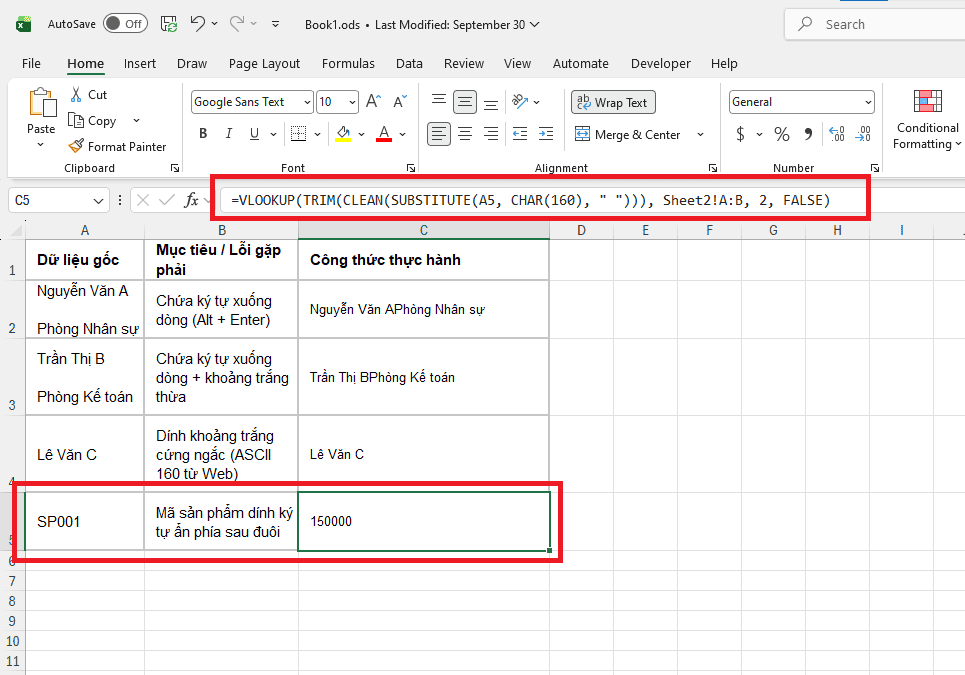Align text to the right
This screenshot has width=965, height=675.
(491, 134)
